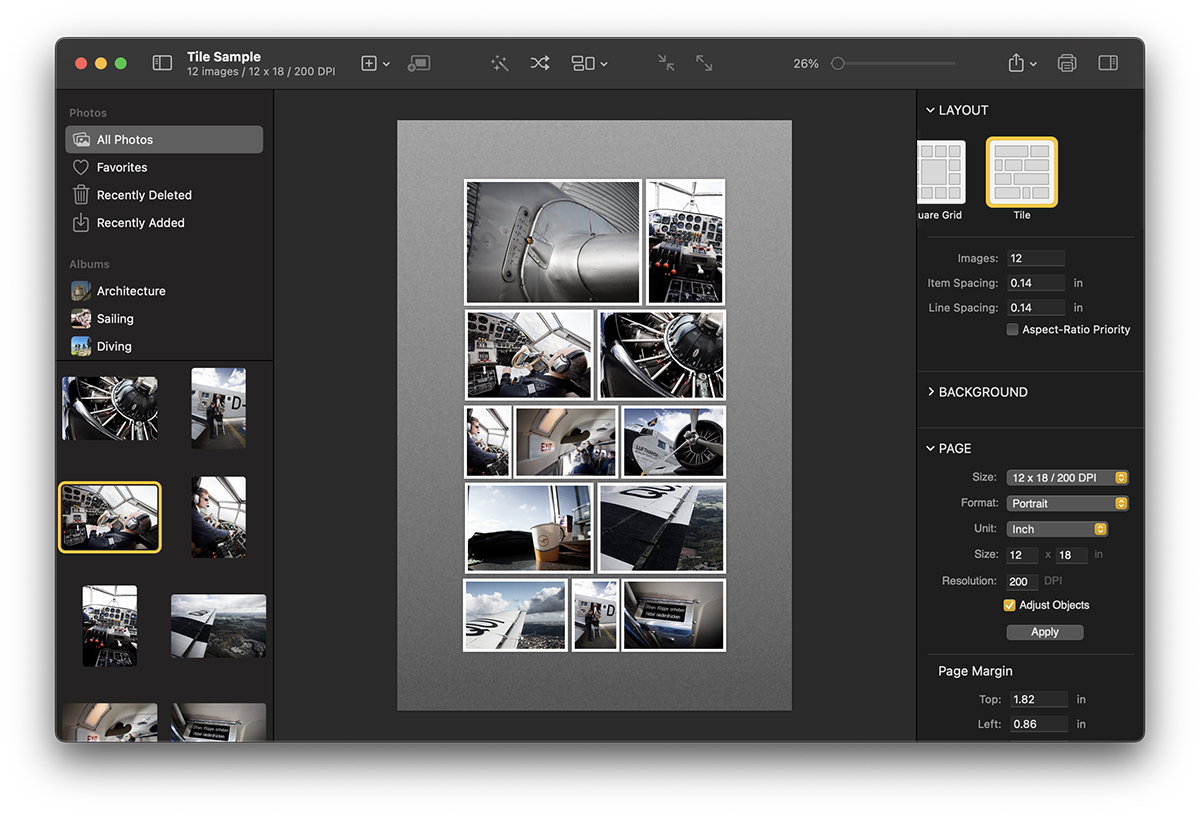Click the 26% zoom percentage text
1200x815 pixels.
pyautogui.click(x=806, y=63)
